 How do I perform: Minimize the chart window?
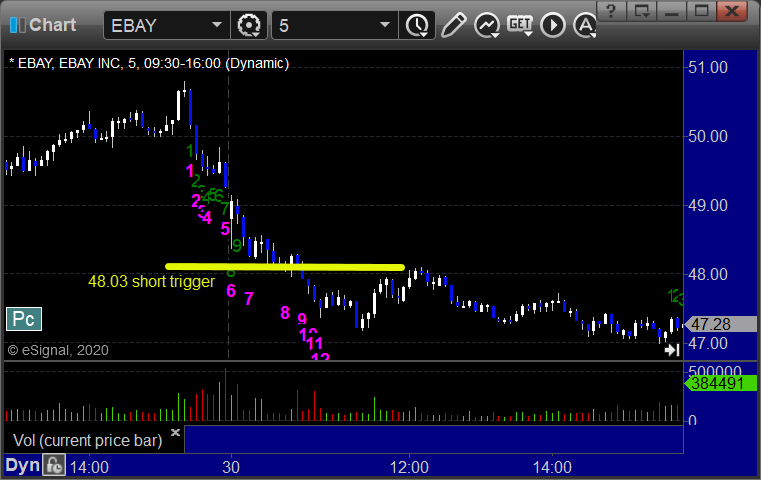[671, 11]
